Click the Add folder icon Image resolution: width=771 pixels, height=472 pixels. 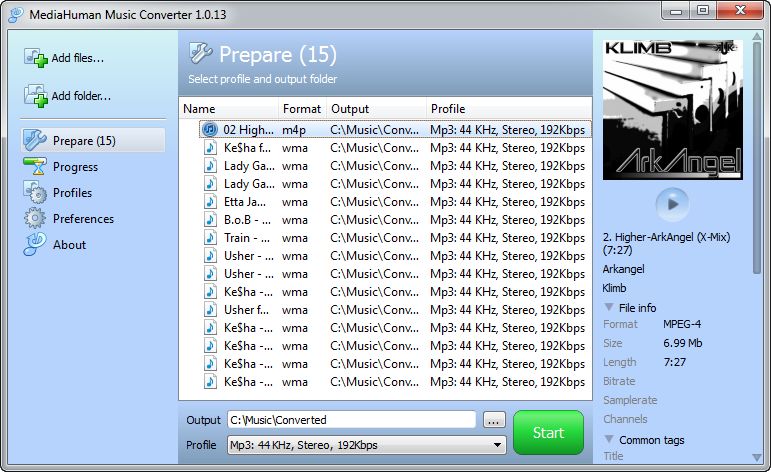click(x=36, y=95)
